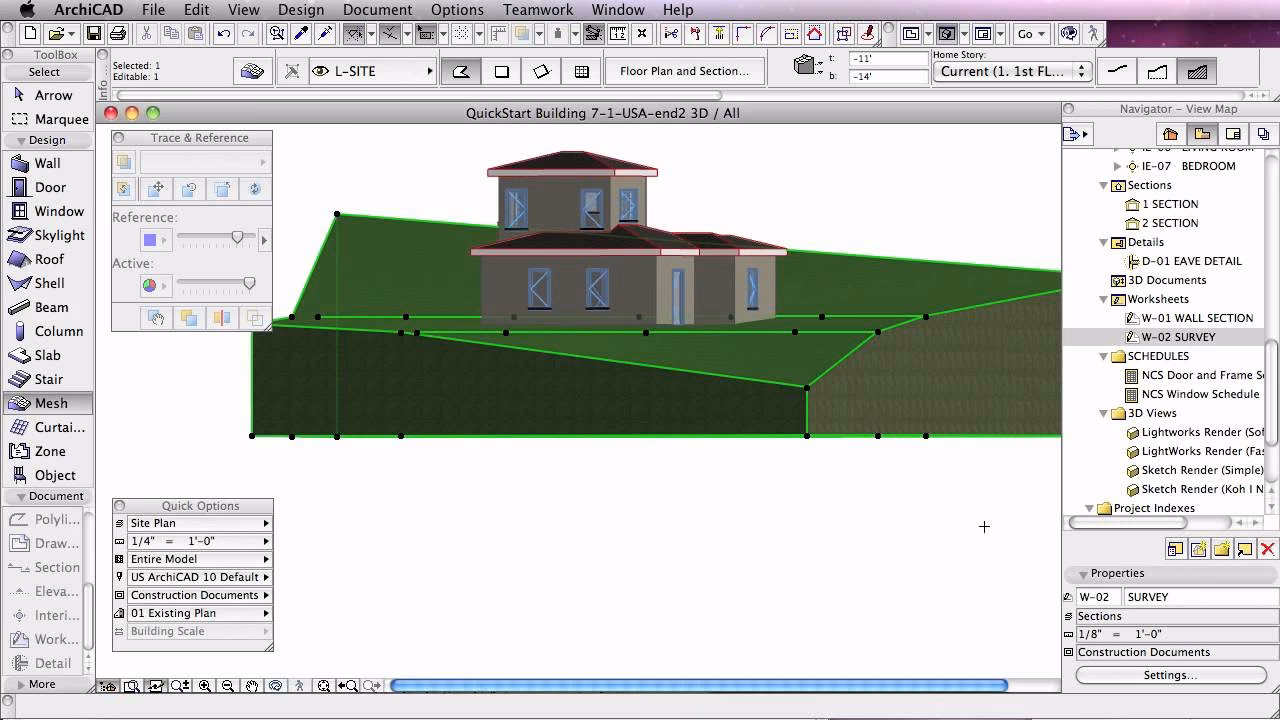Toggle the L-SITE layer visibility eye
Screen dimensions: 1280x720
point(321,71)
